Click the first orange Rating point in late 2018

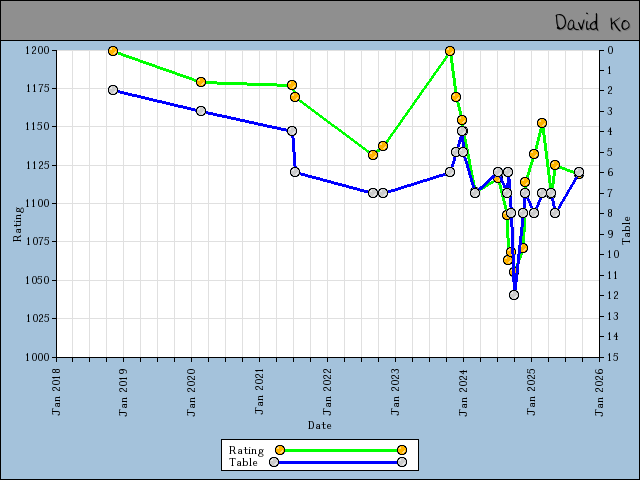(113, 51)
